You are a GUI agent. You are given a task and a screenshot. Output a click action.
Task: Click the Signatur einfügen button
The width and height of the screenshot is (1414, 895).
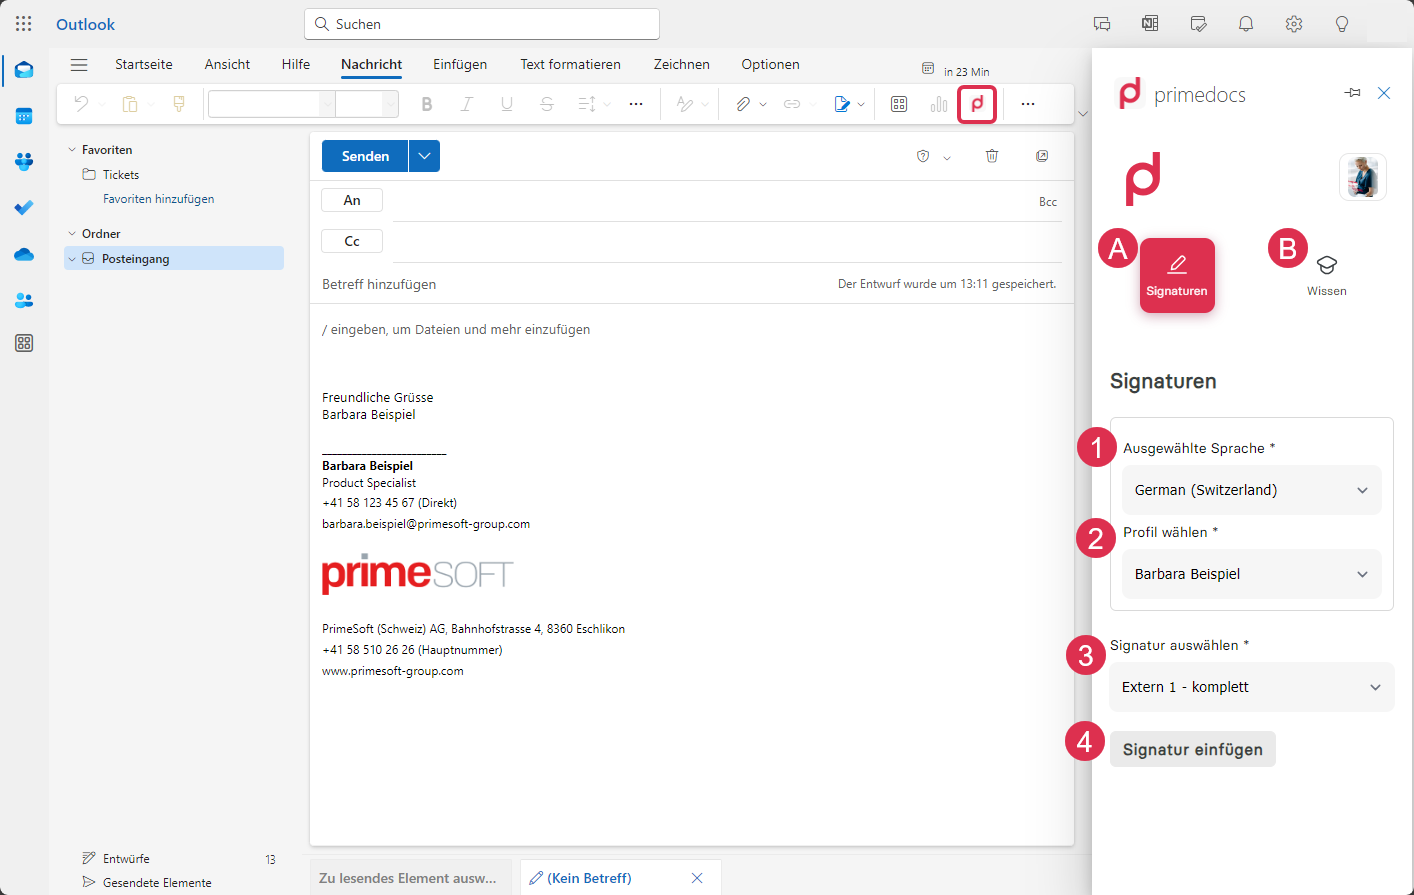click(1193, 749)
